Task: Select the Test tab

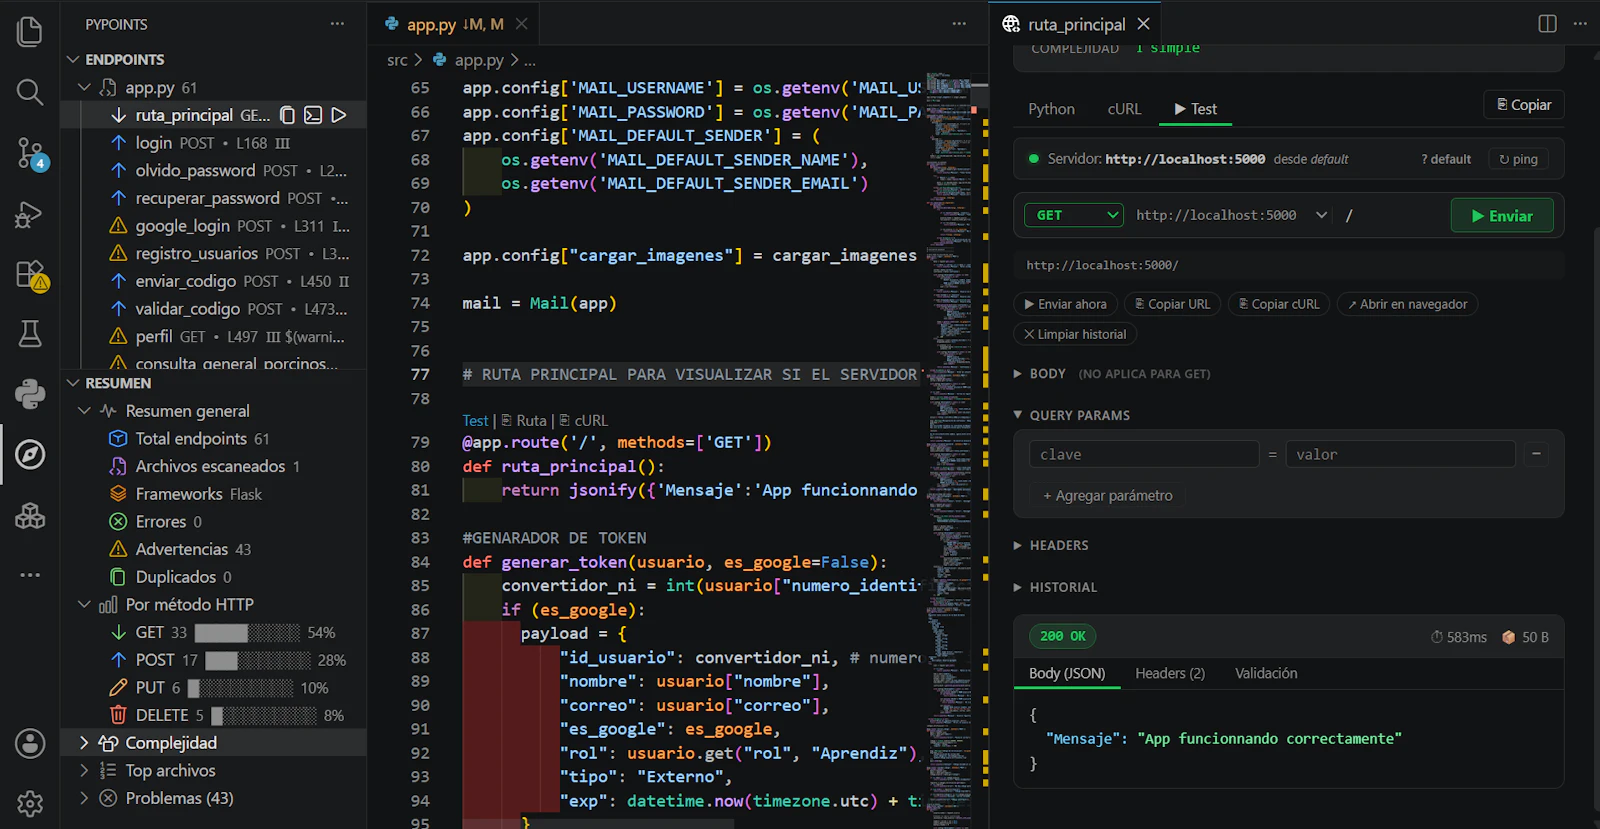Action: click(x=1195, y=109)
